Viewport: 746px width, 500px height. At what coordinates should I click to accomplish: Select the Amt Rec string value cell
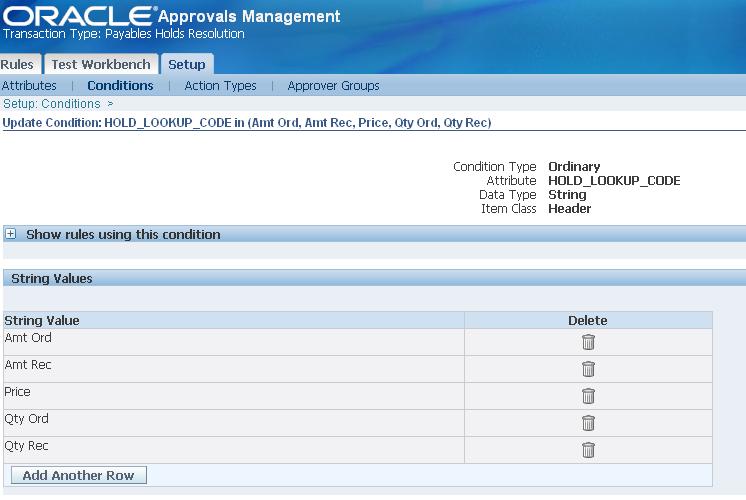point(234,369)
